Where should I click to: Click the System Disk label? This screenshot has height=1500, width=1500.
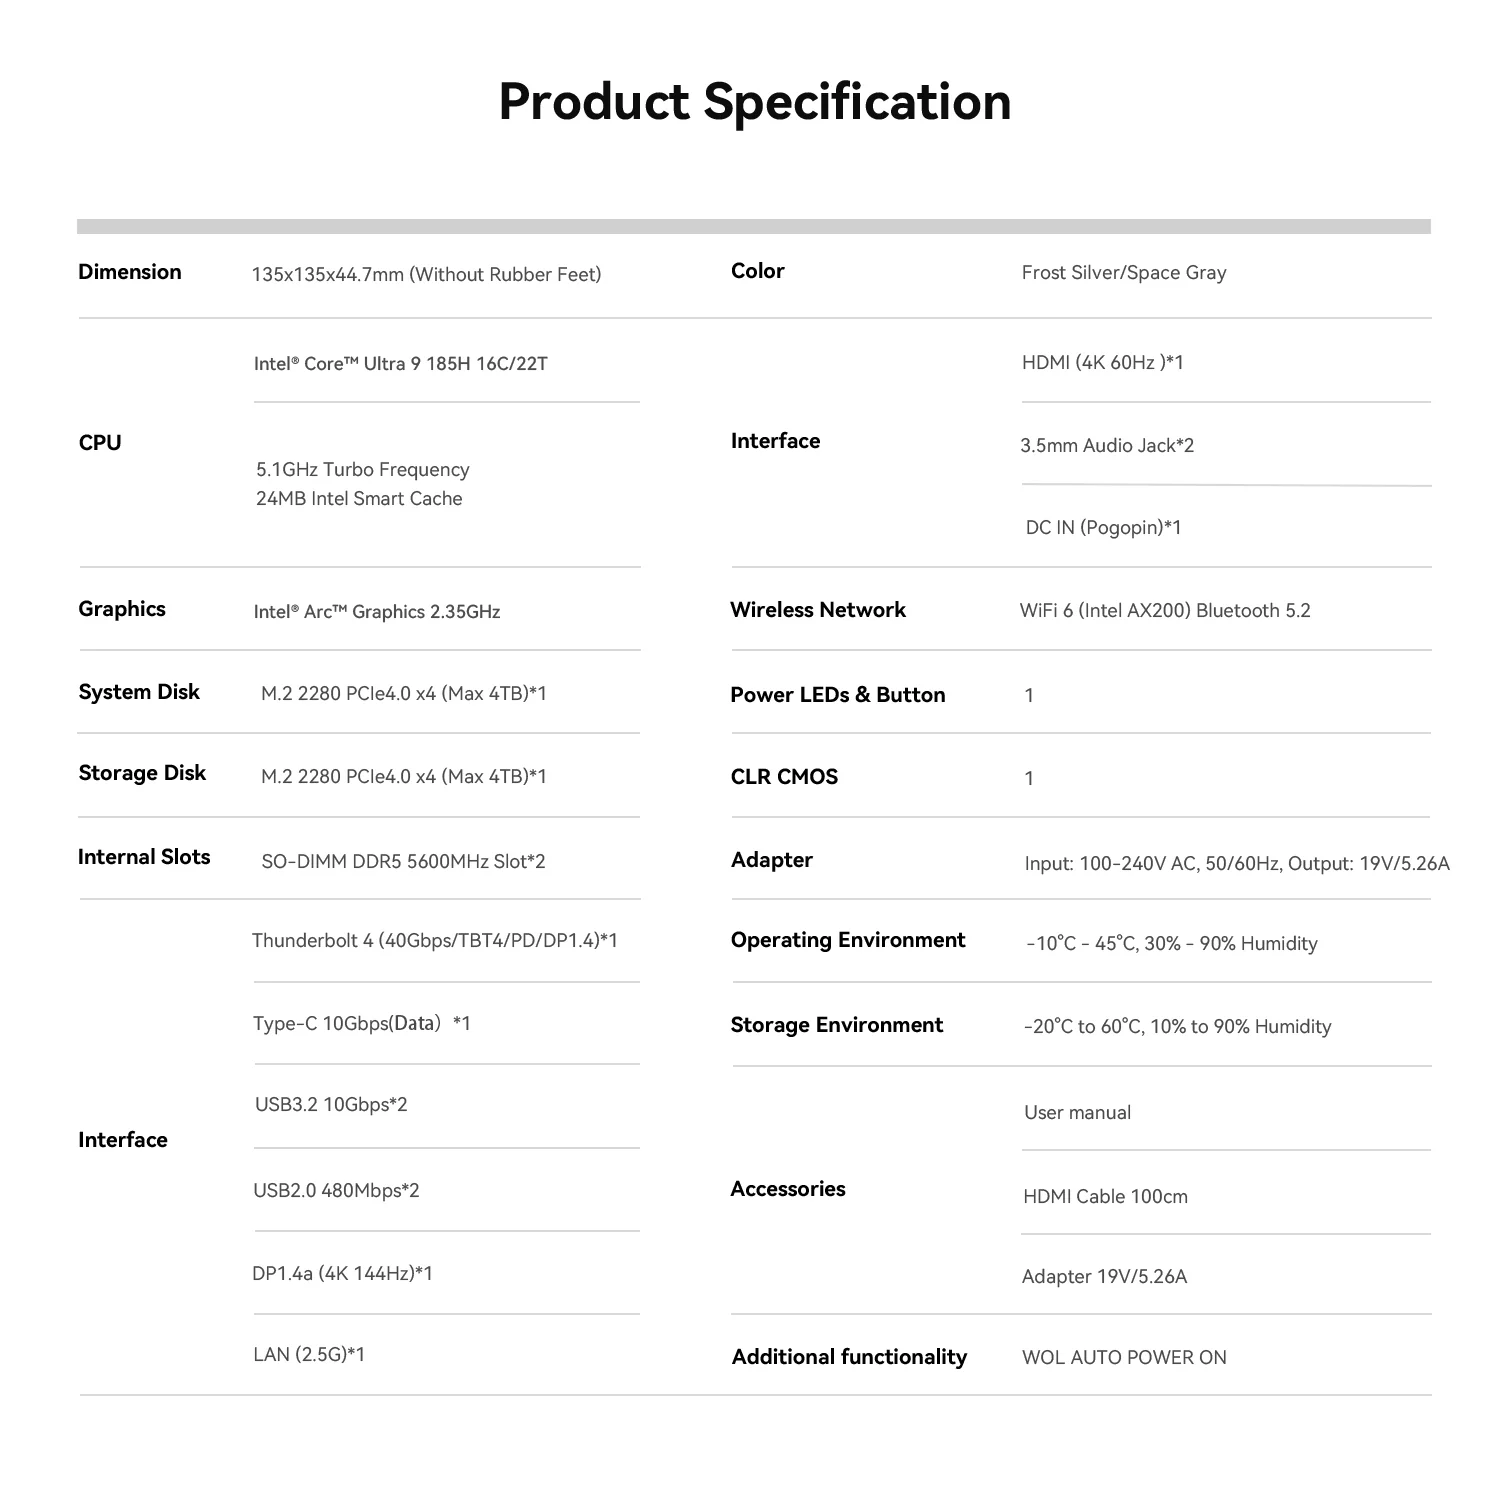point(139,692)
